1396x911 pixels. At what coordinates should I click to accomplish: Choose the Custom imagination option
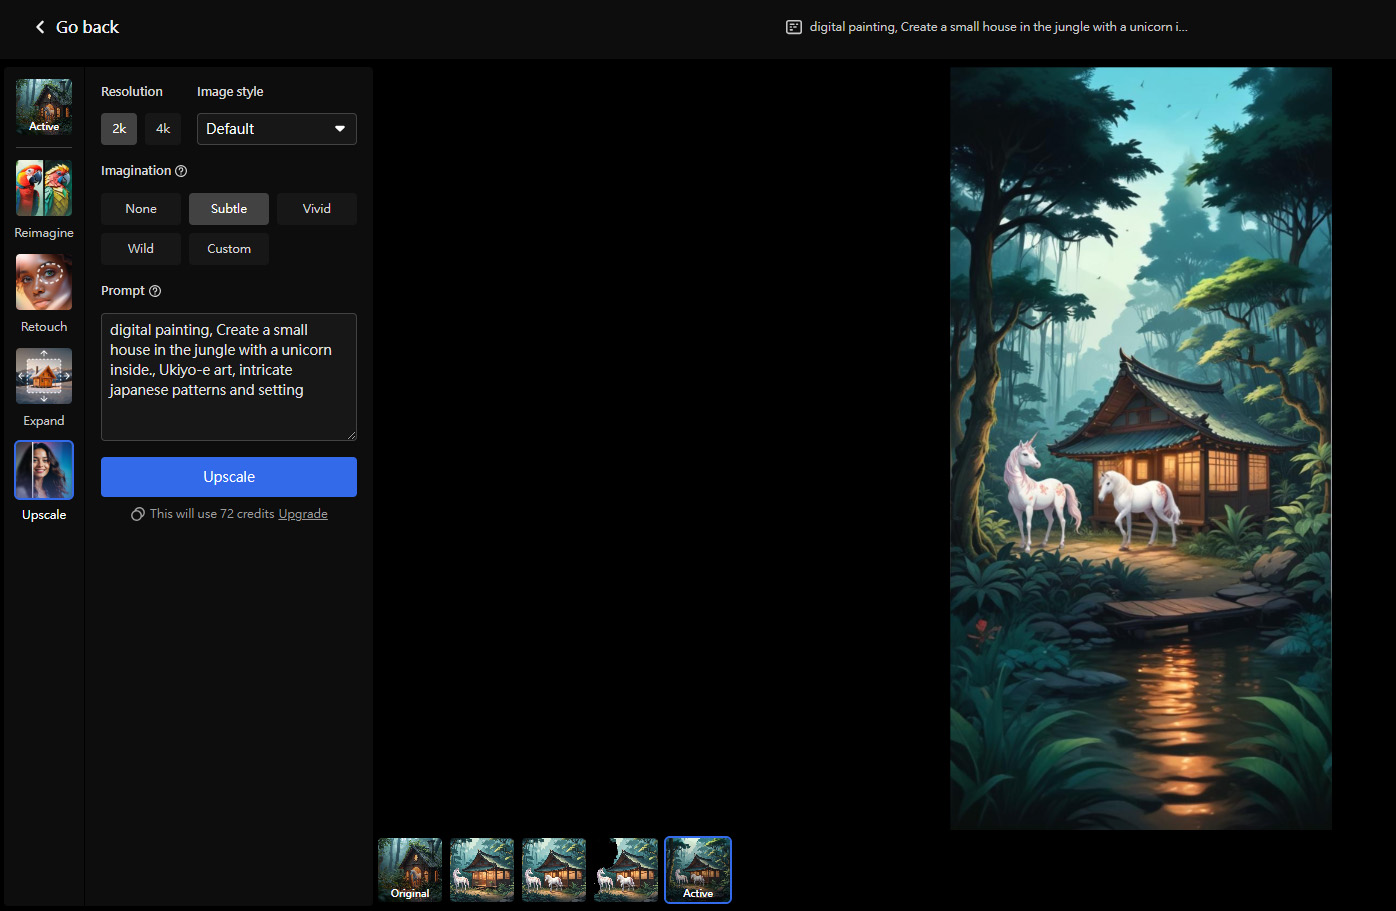229,249
